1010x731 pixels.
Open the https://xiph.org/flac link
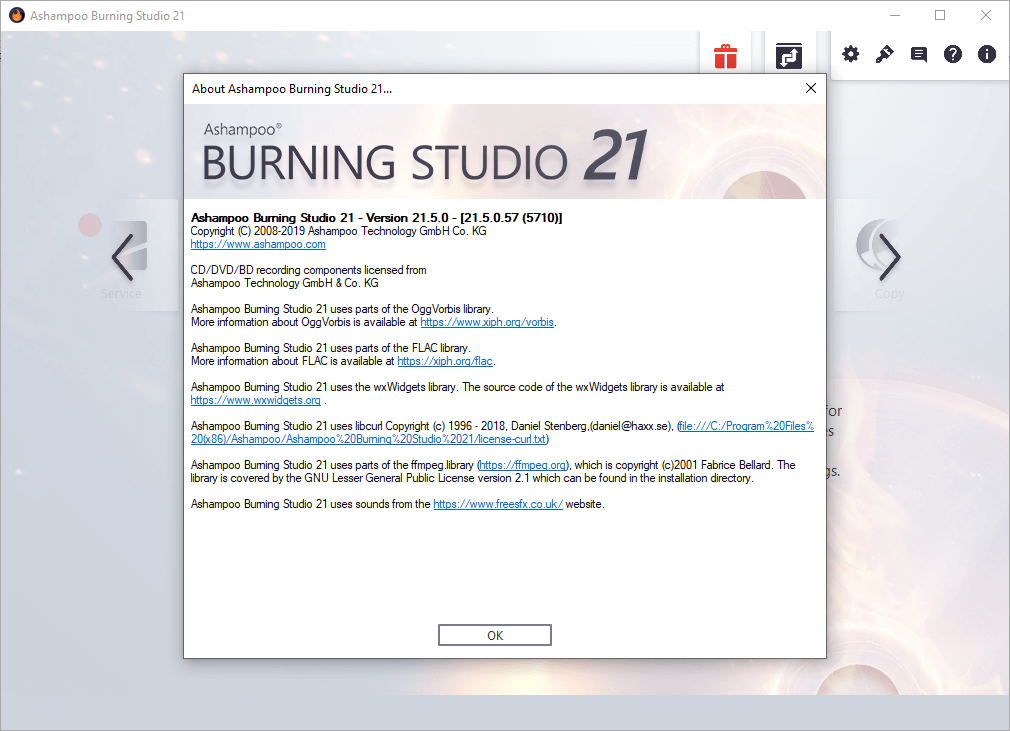click(445, 361)
